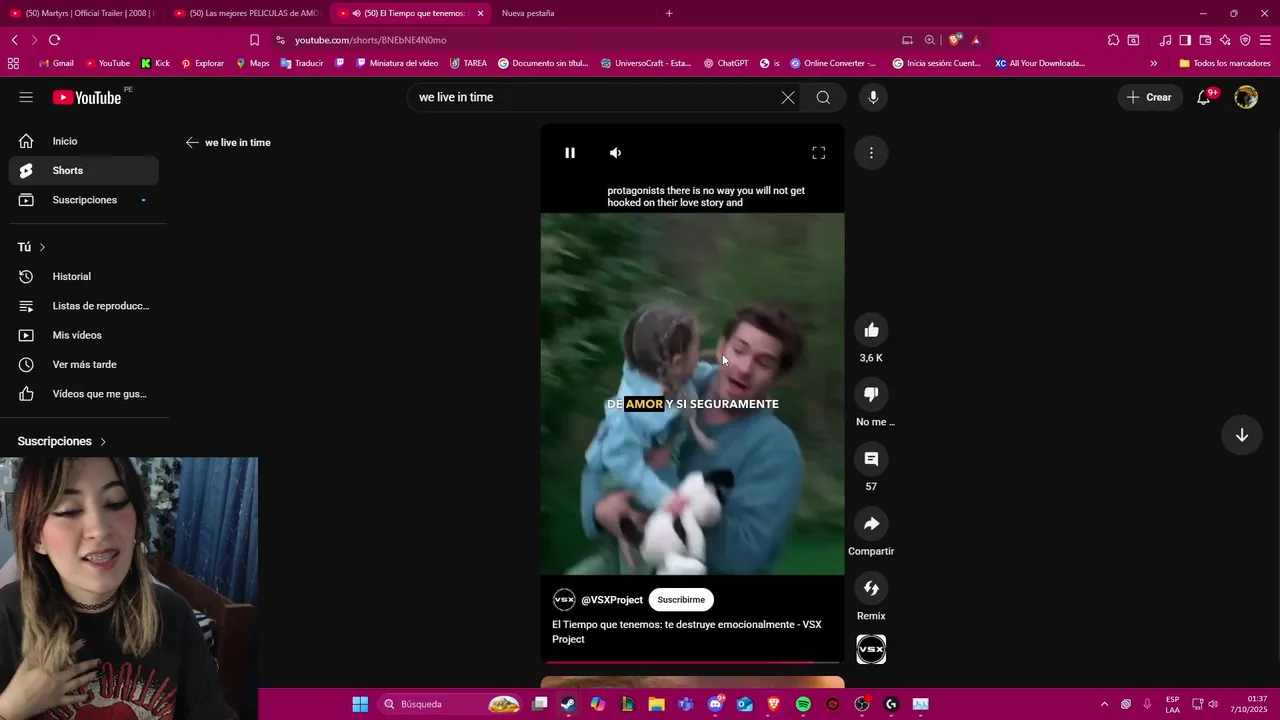Show more bookmarks with the double chevron
This screenshot has height=720, width=1280.
click(1153, 63)
